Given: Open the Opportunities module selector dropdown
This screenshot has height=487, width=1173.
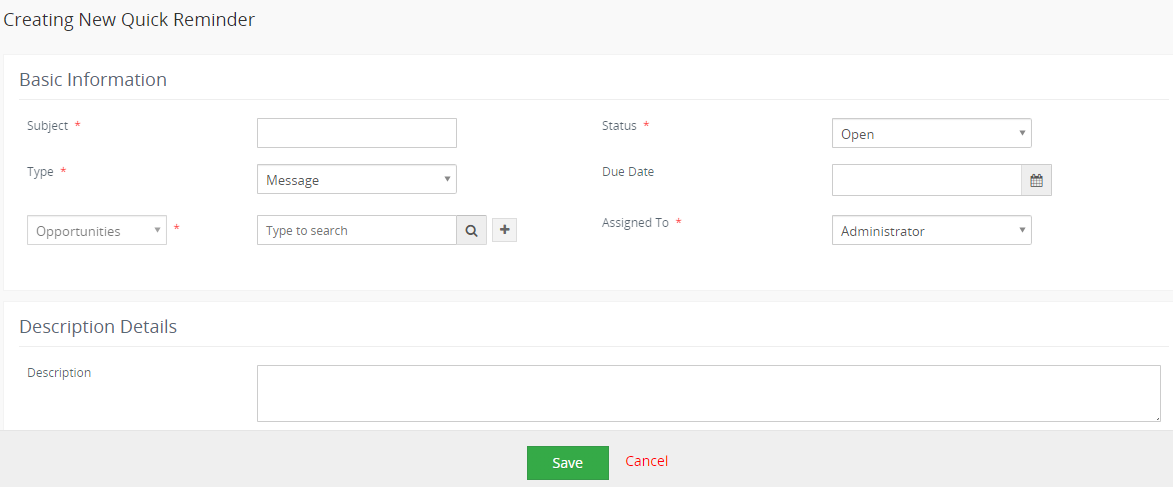Looking at the screenshot, I should (x=96, y=231).
